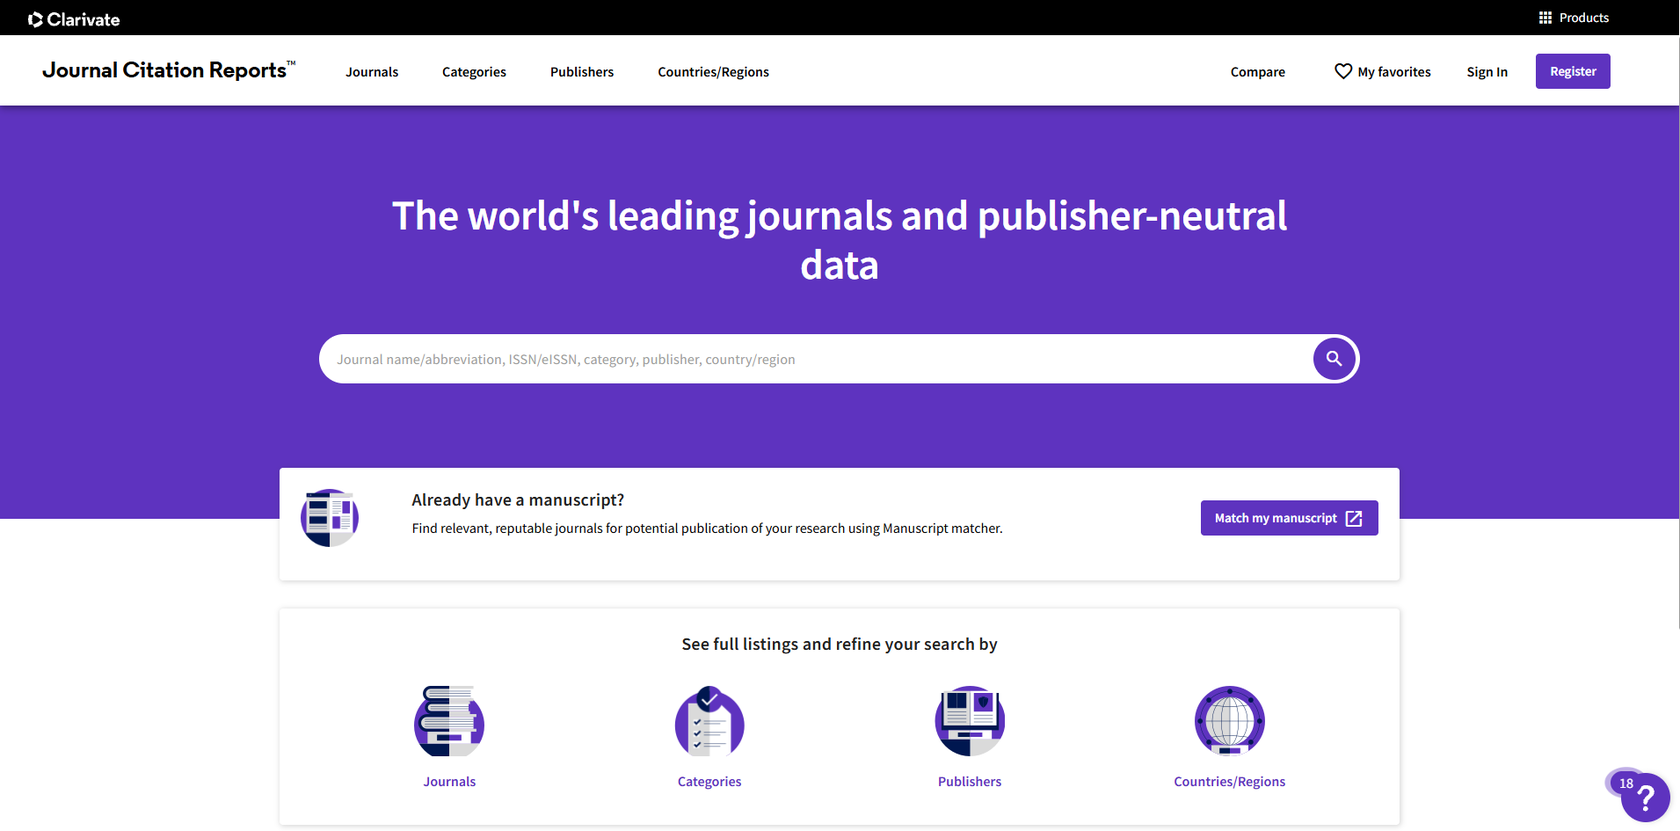Image resolution: width=1680 pixels, height=831 pixels.
Task: Click the Clarivate logo in top bar
Action: pyautogui.click(x=74, y=19)
